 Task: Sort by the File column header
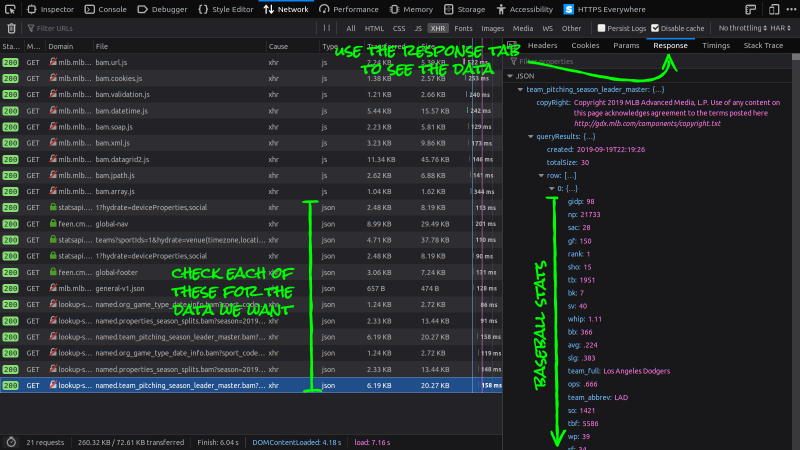point(179,46)
